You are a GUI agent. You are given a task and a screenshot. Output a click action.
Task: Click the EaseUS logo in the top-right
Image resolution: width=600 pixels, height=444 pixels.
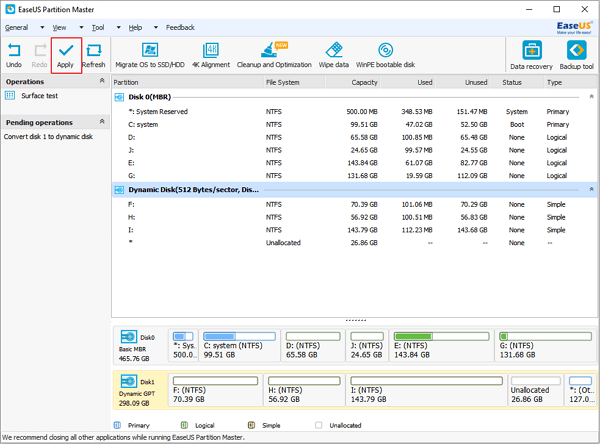click(574, 27)
